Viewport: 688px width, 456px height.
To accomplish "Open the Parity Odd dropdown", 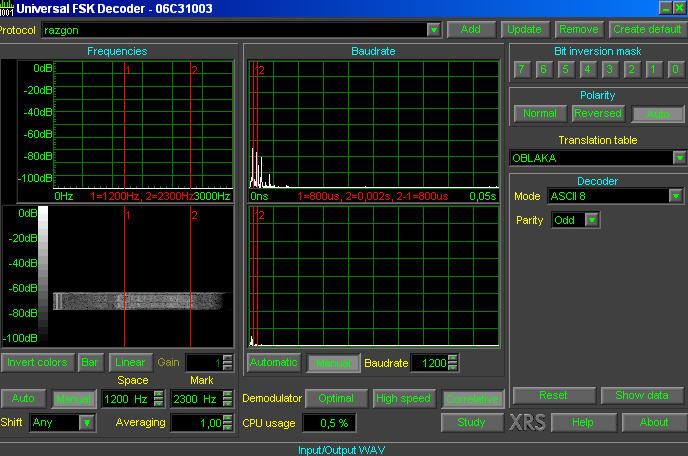I will click(x=592, y=219).
